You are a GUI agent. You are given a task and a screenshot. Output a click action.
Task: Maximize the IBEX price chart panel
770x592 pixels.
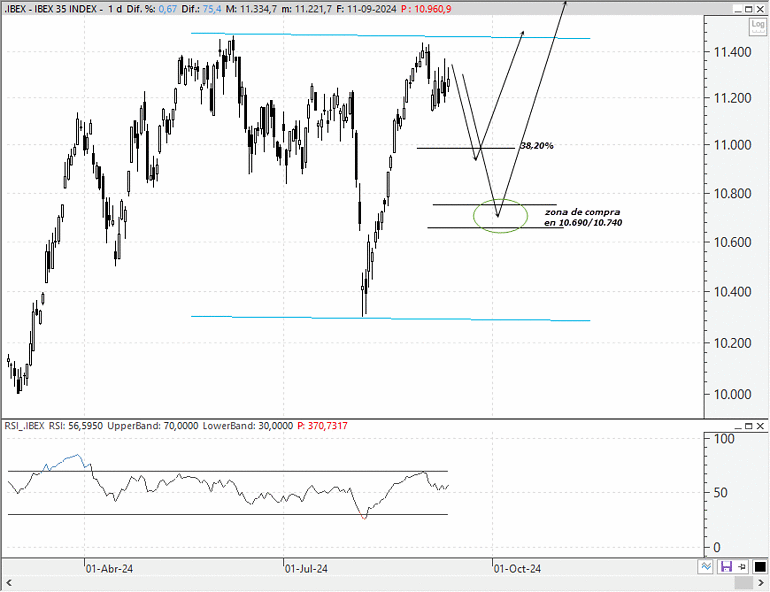click(x=749, y=9)
